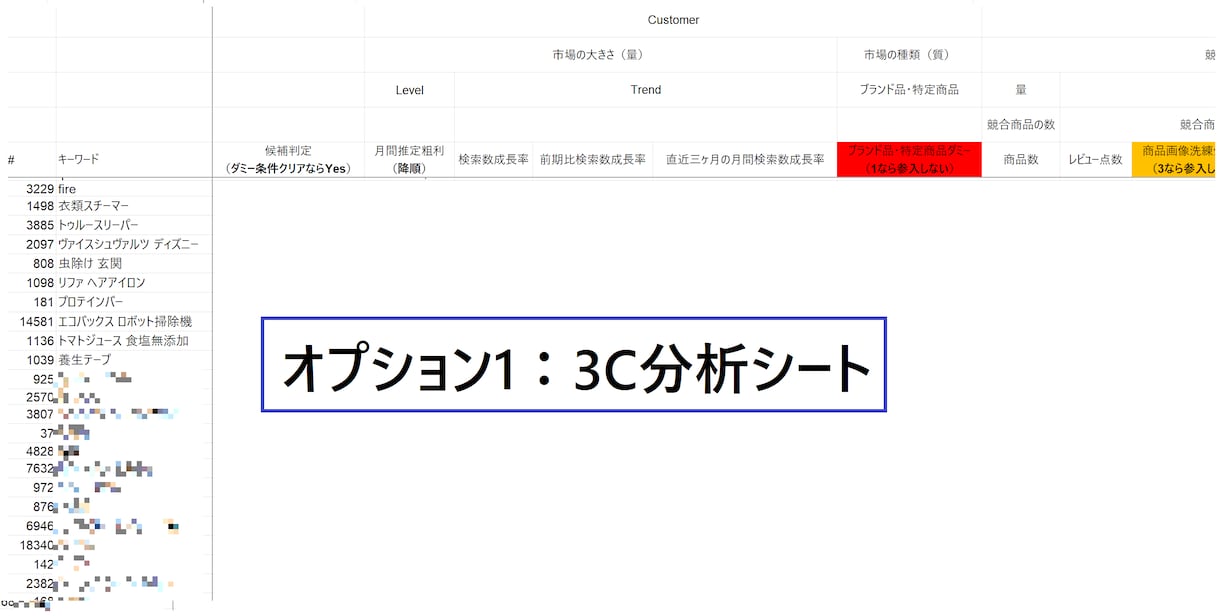
Task: Click the keyword ヴァイスシュヴァルツ ディズニー
Action: (x=134, y=245)
